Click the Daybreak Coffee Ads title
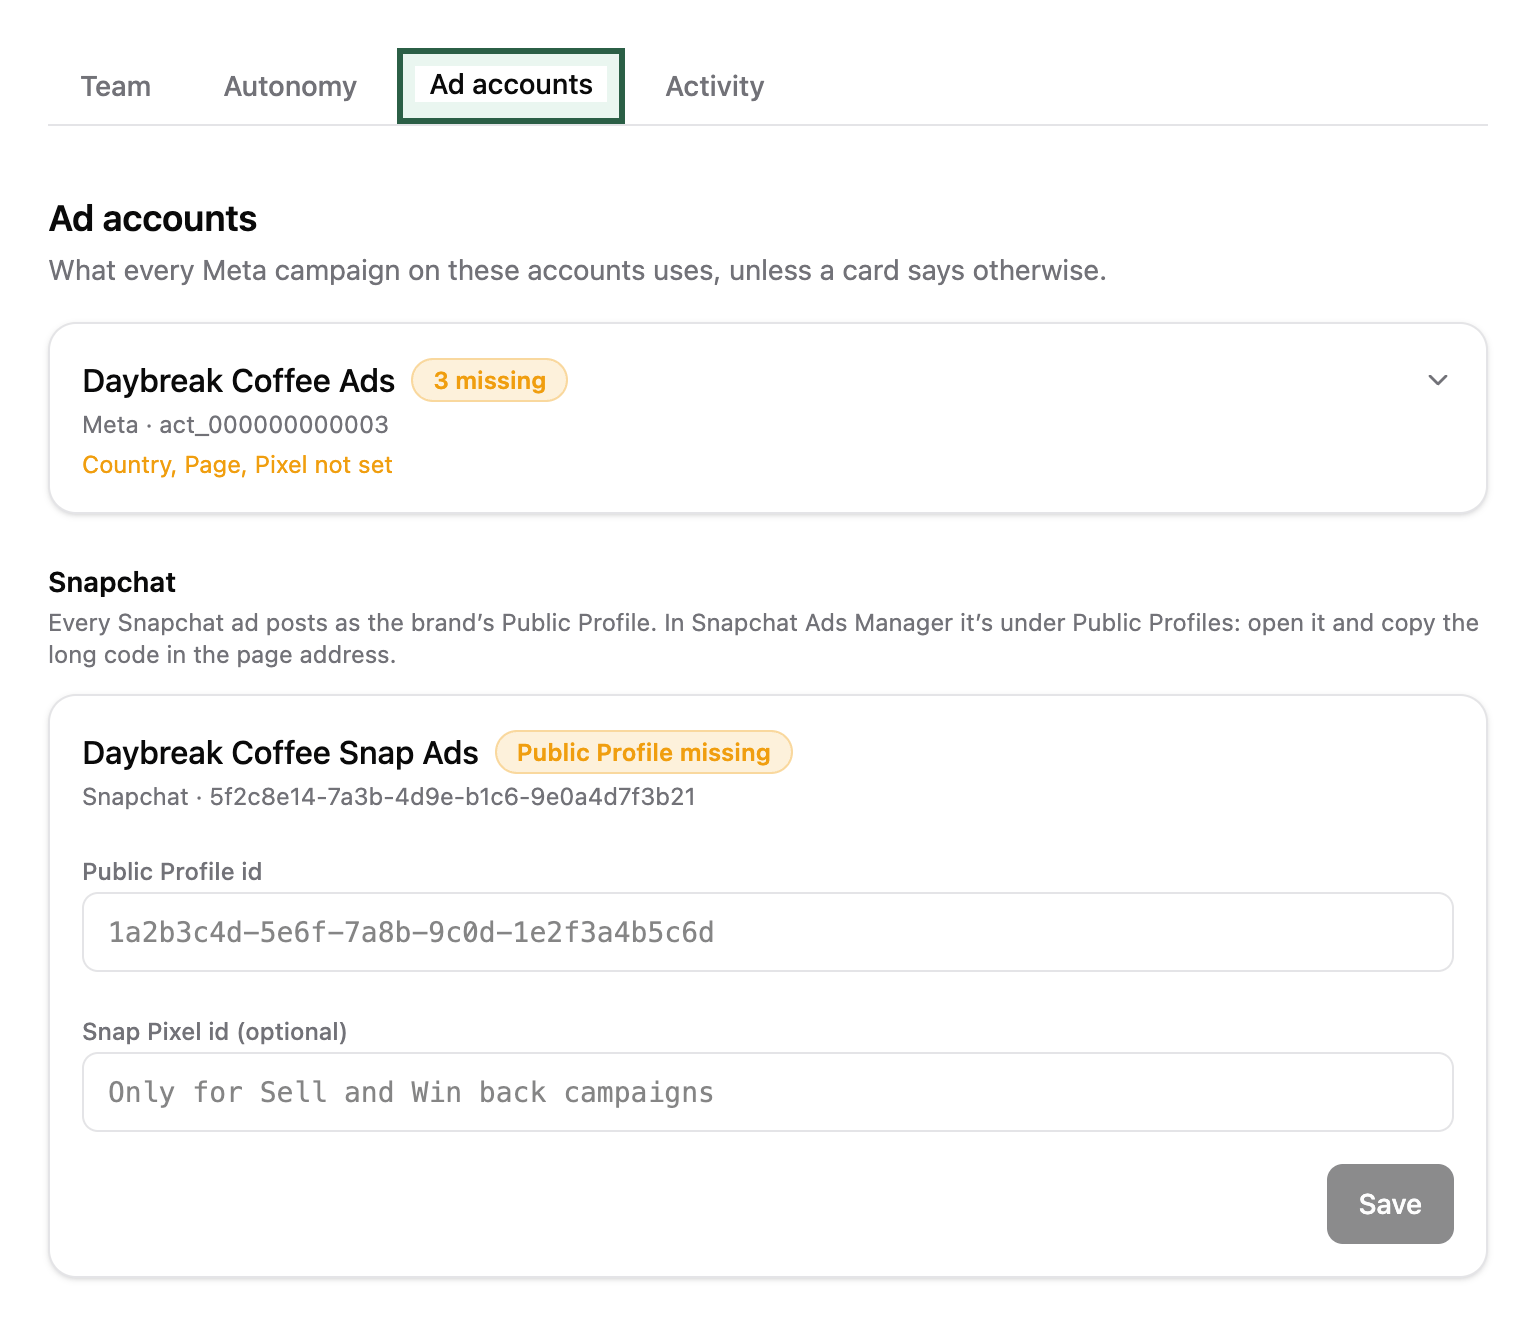 pos(239,381)
